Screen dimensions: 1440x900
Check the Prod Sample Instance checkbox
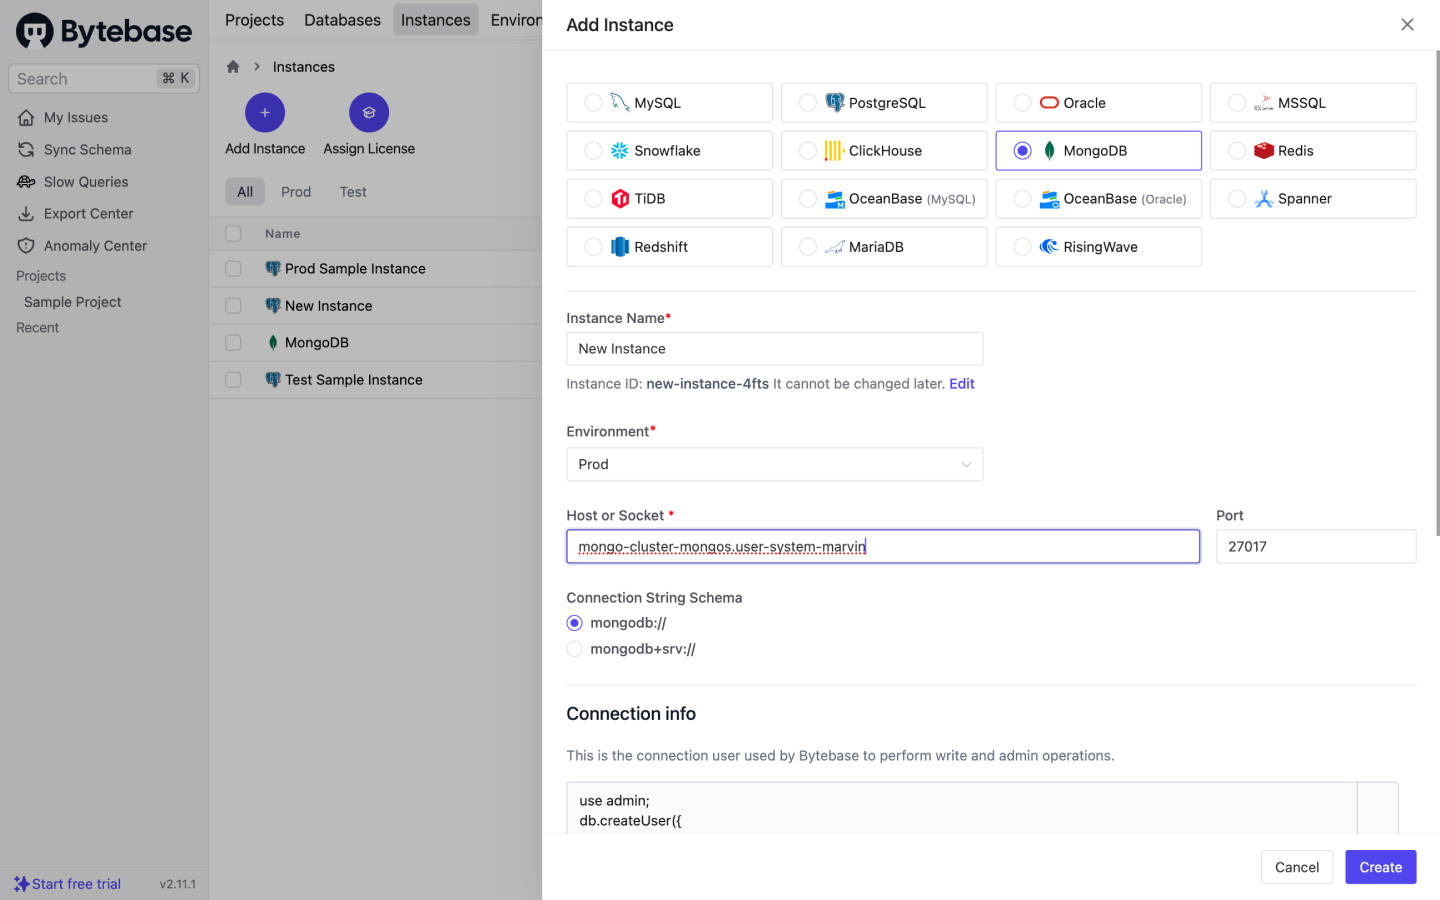click(233, 269)
